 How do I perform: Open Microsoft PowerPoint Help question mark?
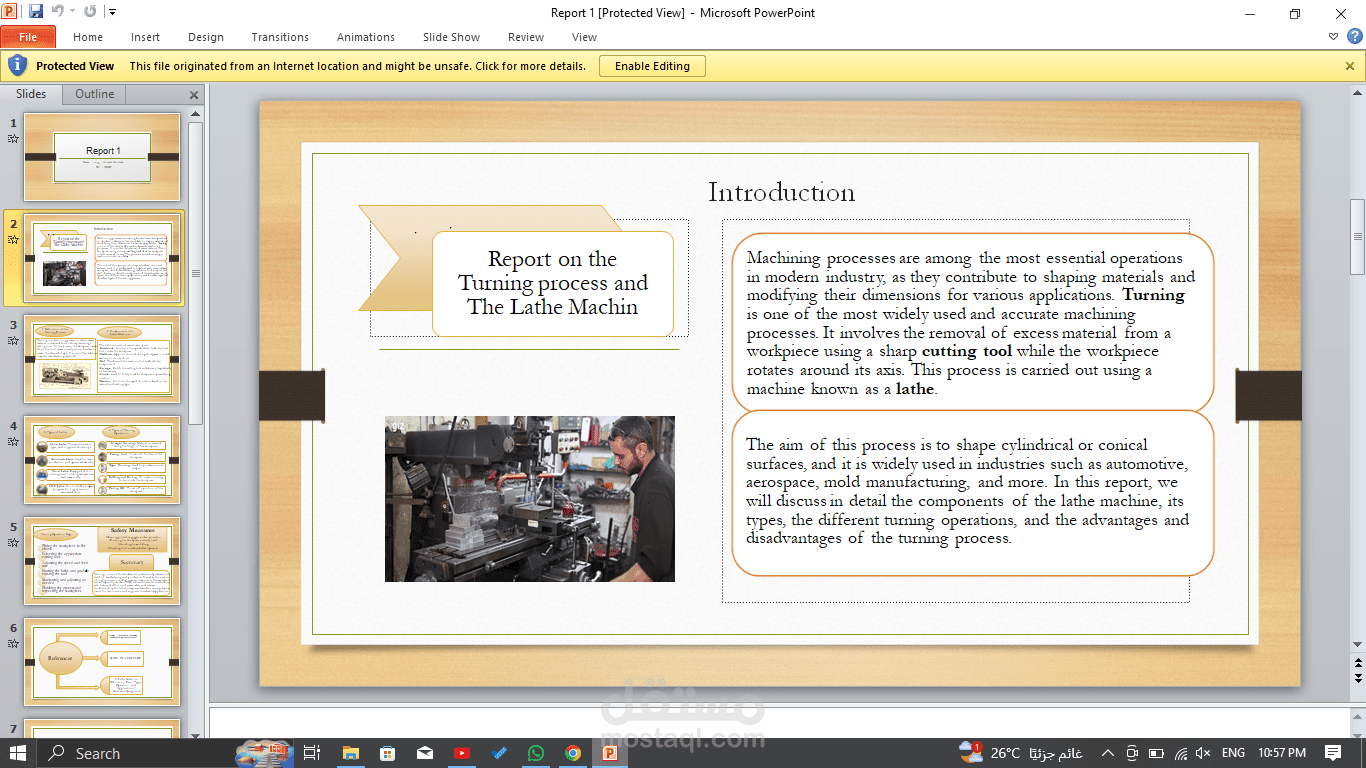click(x=1354, y=37)
